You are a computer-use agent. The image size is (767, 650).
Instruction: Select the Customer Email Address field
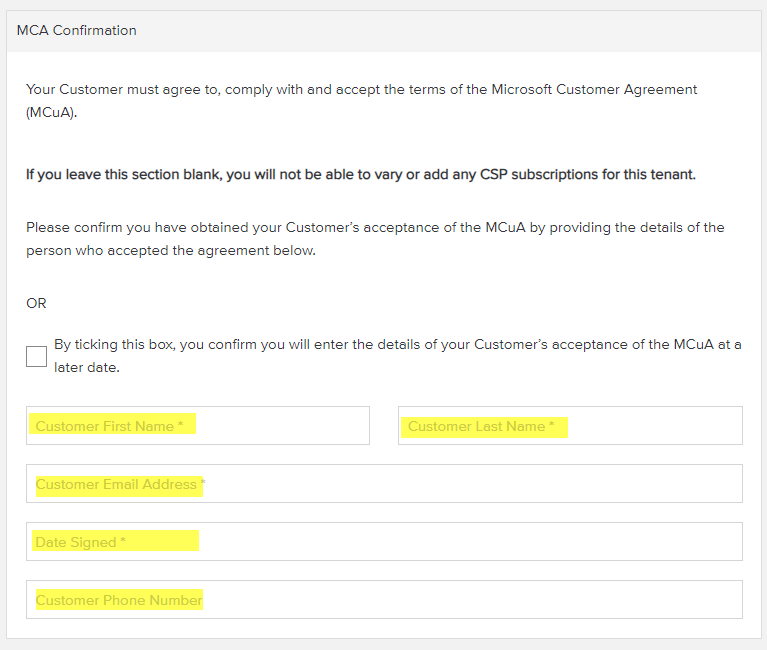[x=384, y=484]
